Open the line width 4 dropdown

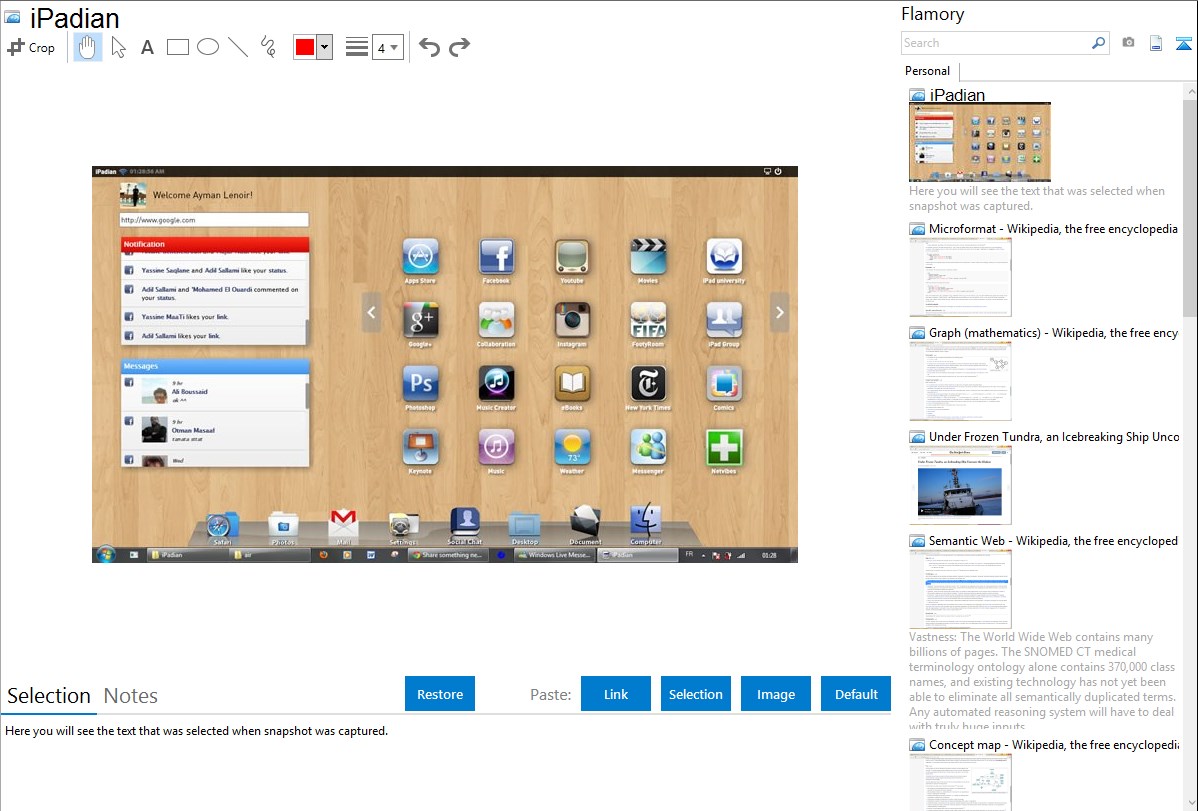(387, 47)
